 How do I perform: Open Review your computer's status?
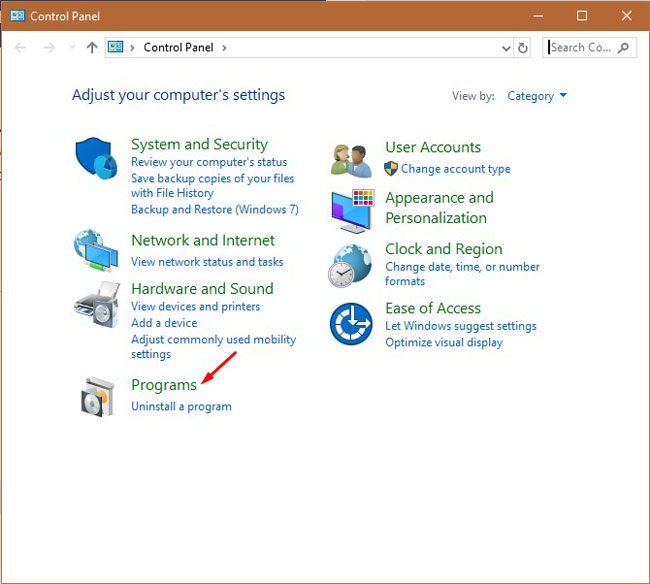209,162
